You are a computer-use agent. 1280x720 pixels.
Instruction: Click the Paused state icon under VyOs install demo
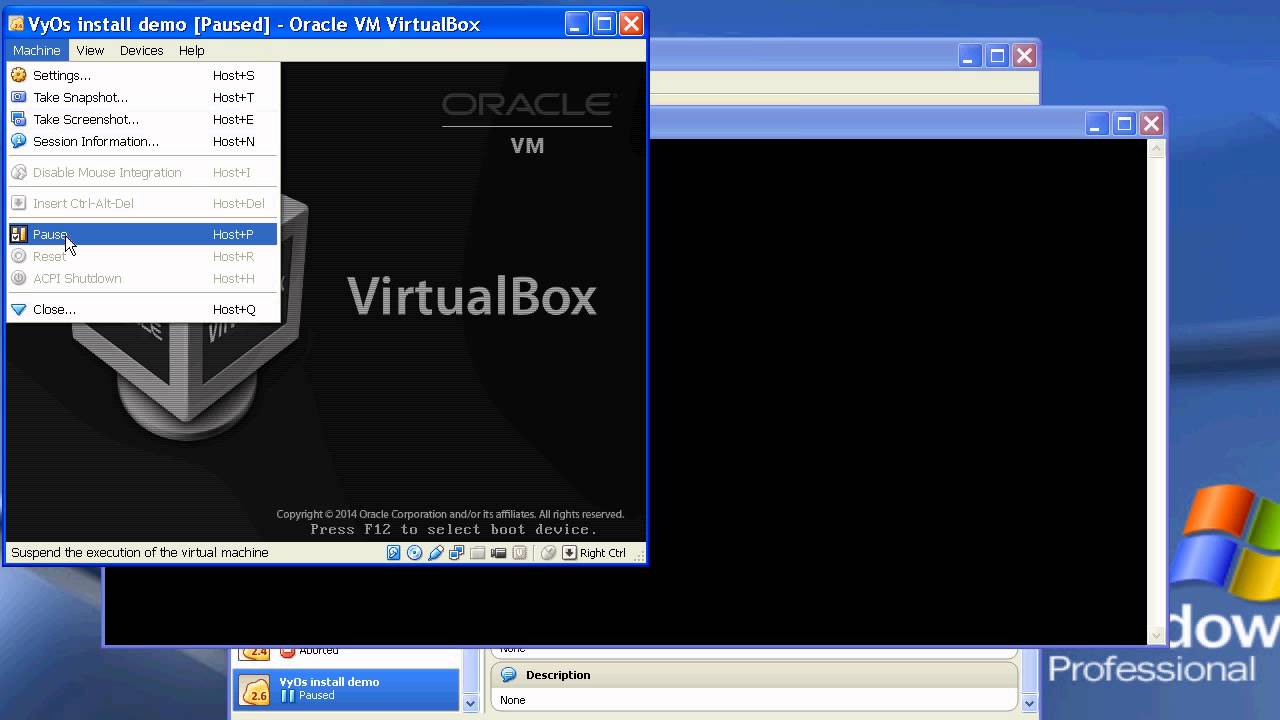(288, 696)
